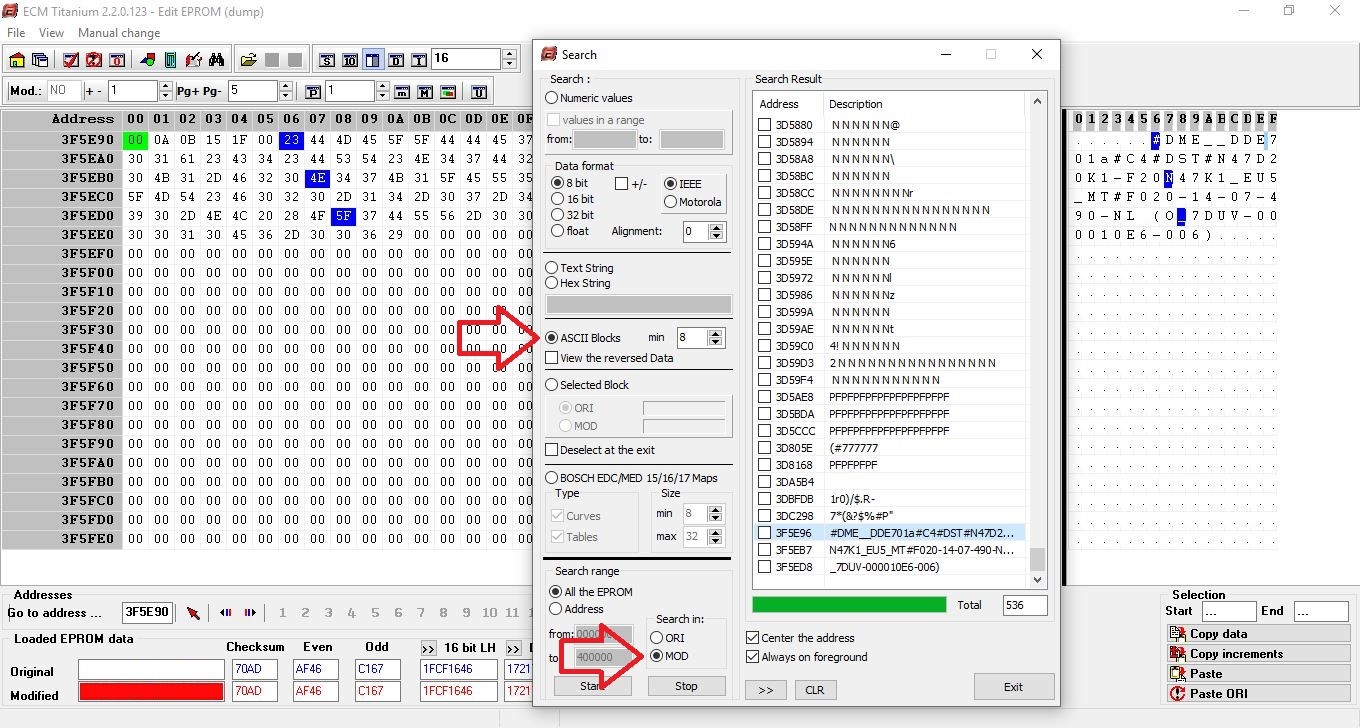Enable the 'View the reversed Data' checkbox
This screenshot has width=1360, height=728.
pos(552,357)
